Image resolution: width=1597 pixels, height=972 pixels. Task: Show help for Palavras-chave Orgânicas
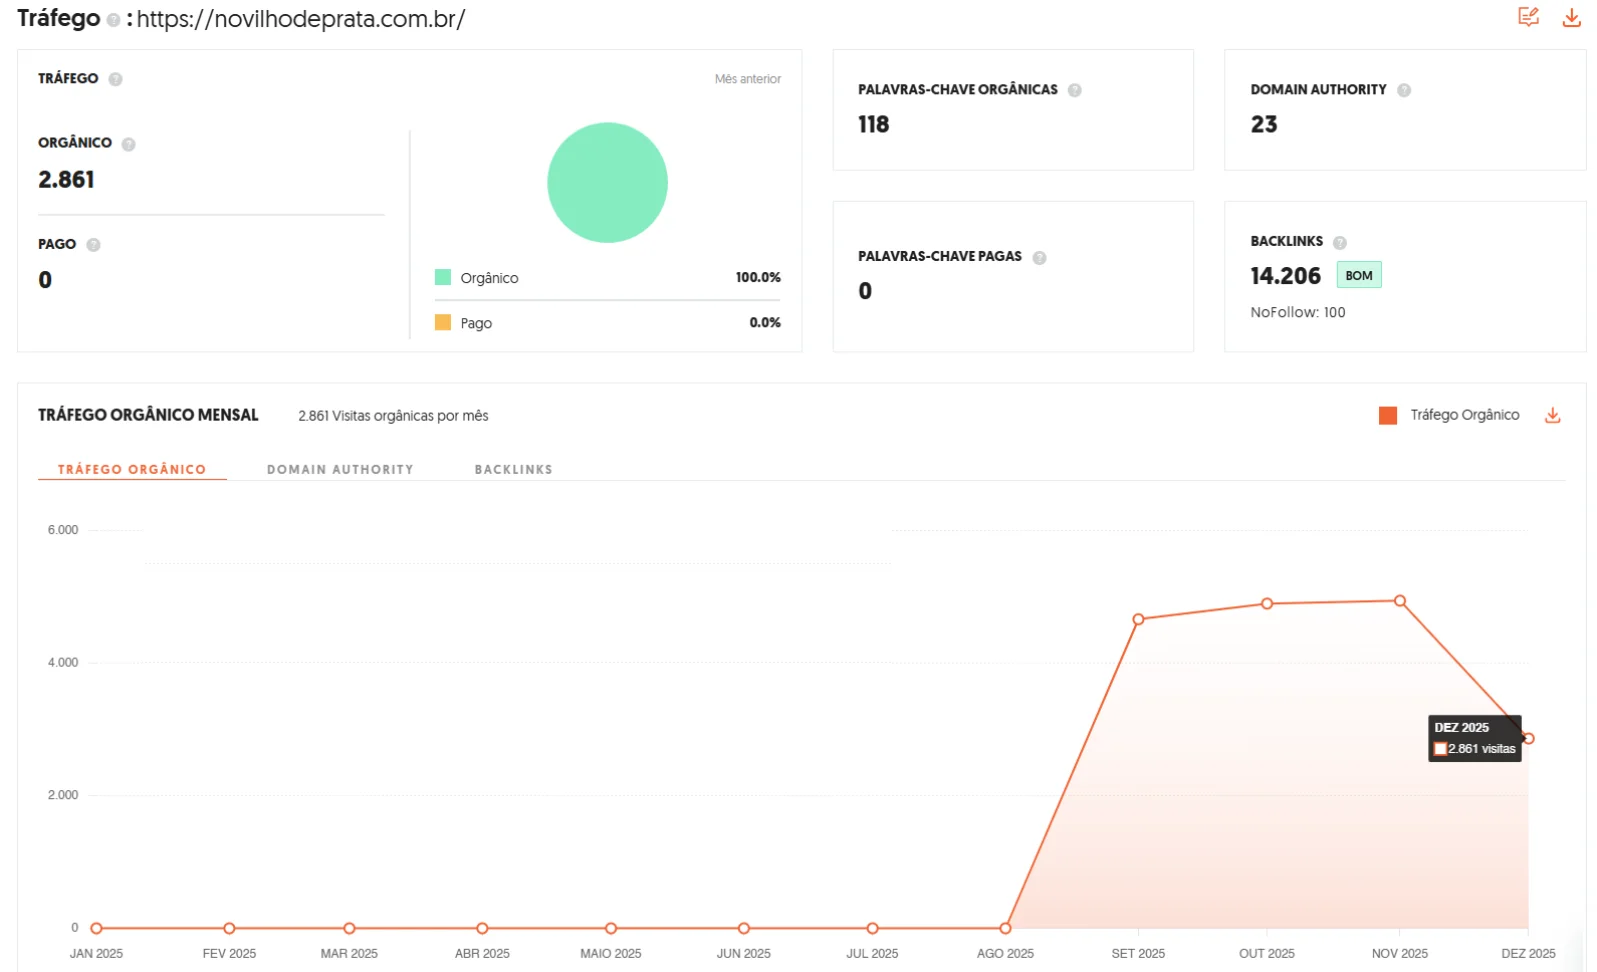(x=1074, y=90)
